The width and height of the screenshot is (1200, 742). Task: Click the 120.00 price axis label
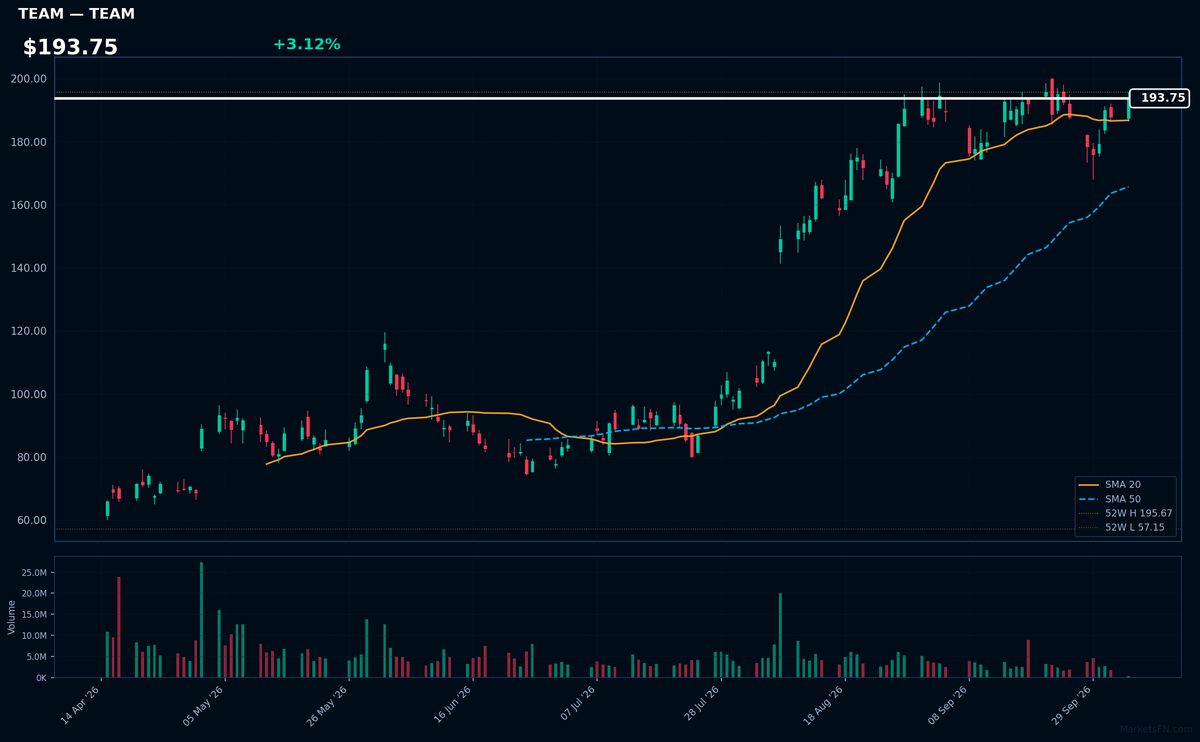pyautogui.click(x=28, y=331)
